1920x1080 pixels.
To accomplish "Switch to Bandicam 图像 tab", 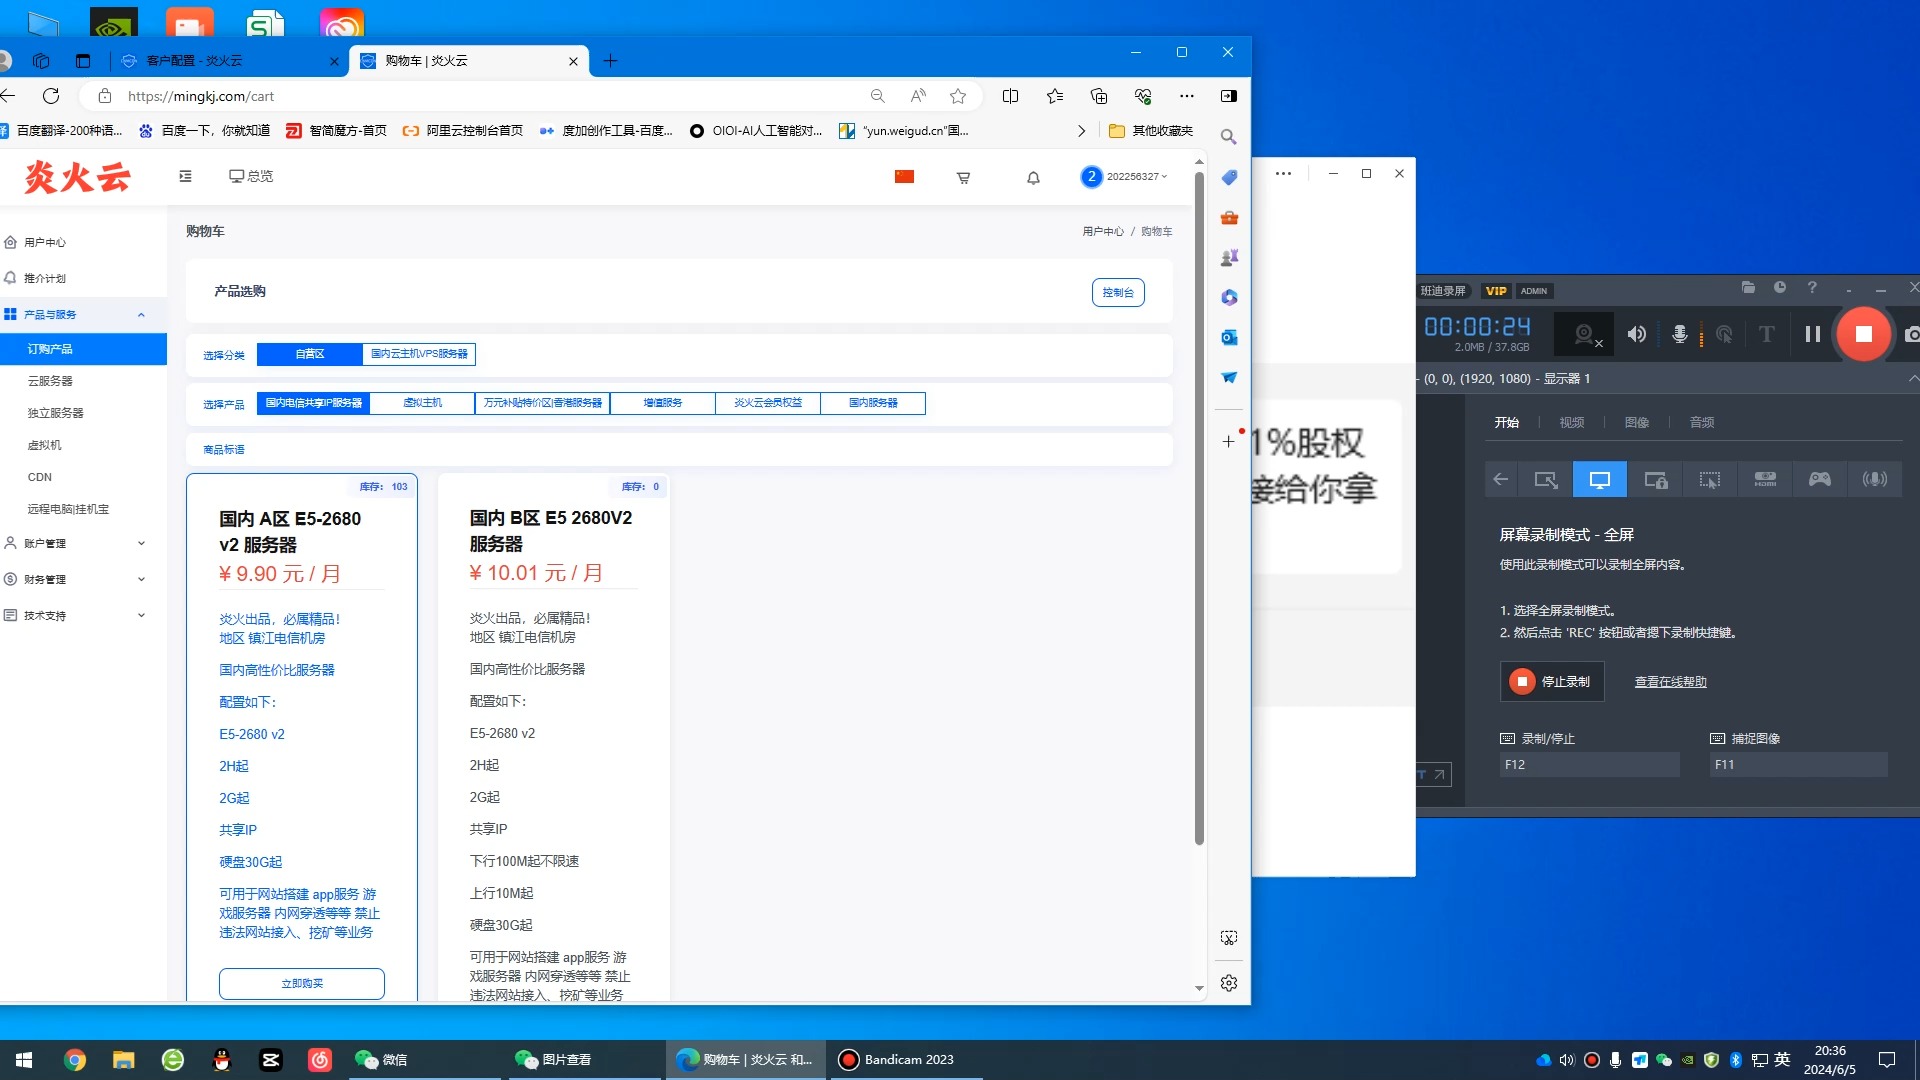I will (1637, 423).
